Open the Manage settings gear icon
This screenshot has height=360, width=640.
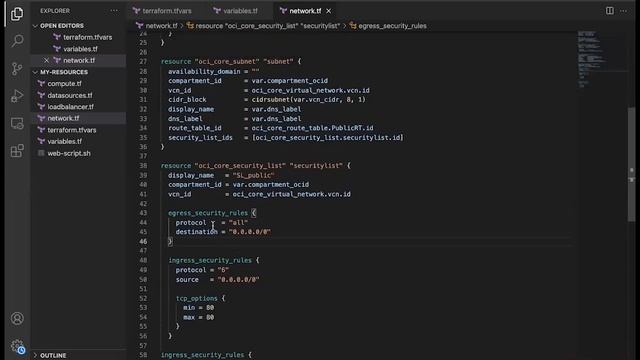point(18,347)
